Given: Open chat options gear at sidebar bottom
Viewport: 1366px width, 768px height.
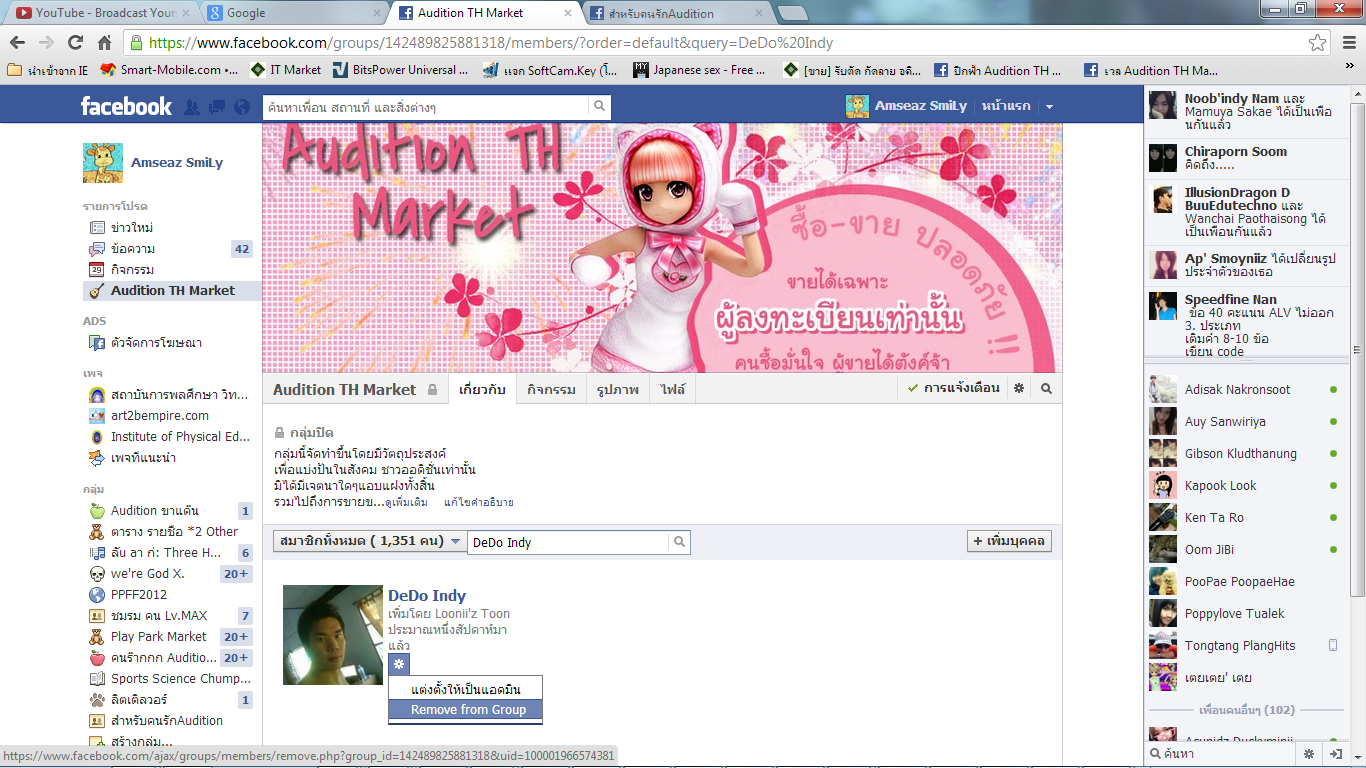Looking at the screenshot, I should point(1308,753).
